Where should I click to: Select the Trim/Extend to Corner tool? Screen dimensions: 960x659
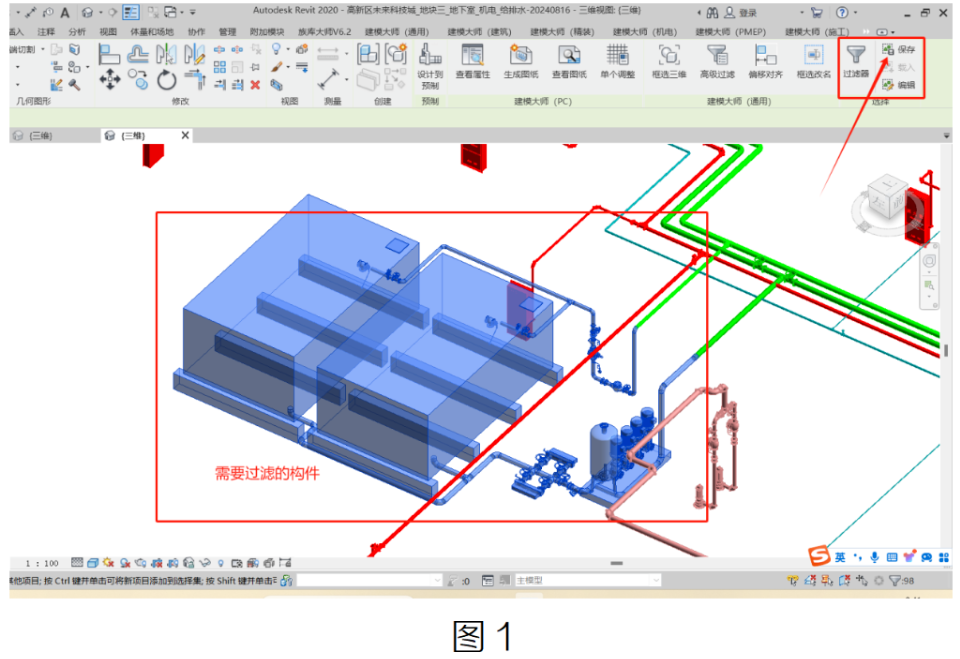click(x=195, y=80)
